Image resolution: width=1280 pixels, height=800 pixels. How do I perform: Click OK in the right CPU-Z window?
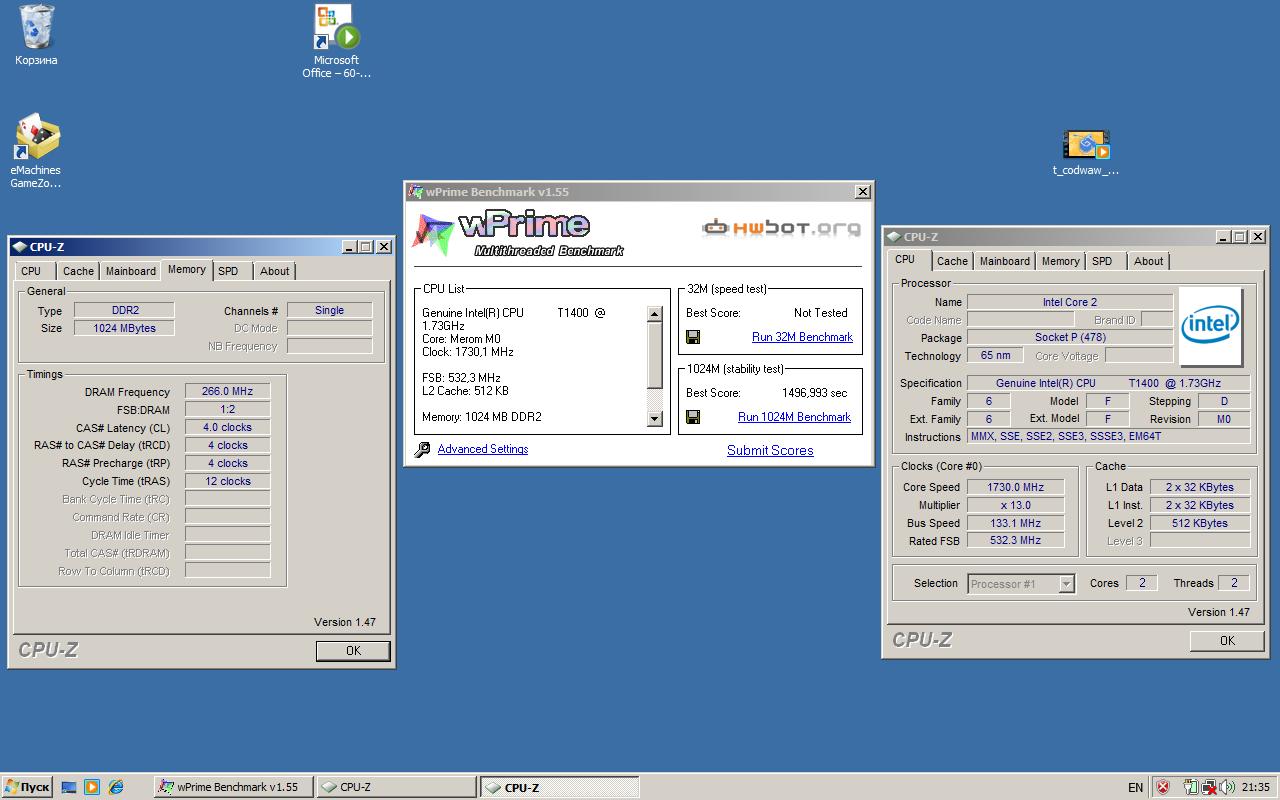point(1227,640)
